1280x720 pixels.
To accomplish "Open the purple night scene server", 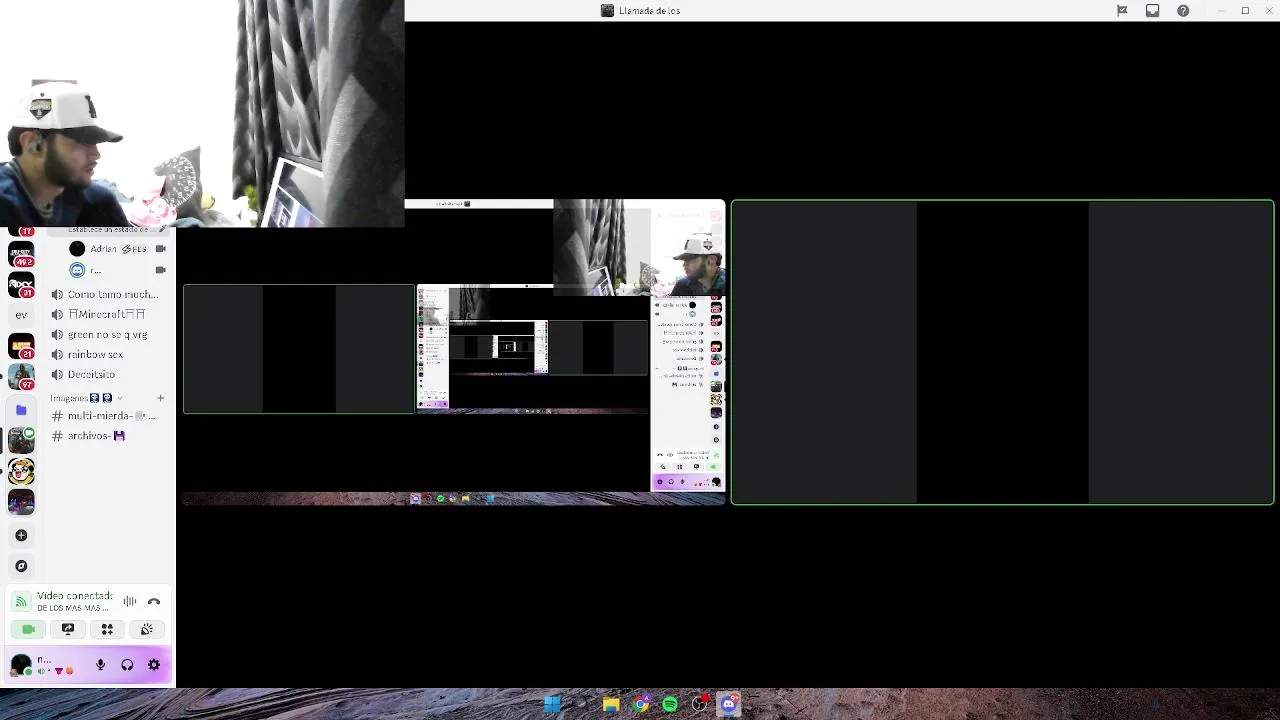I will 21,501.
